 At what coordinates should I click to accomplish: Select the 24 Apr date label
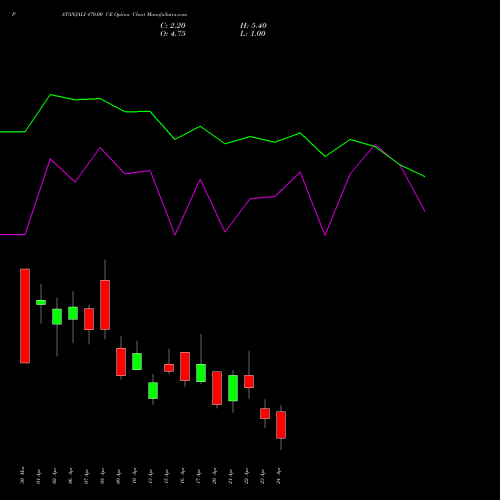(x=278, y=476)
